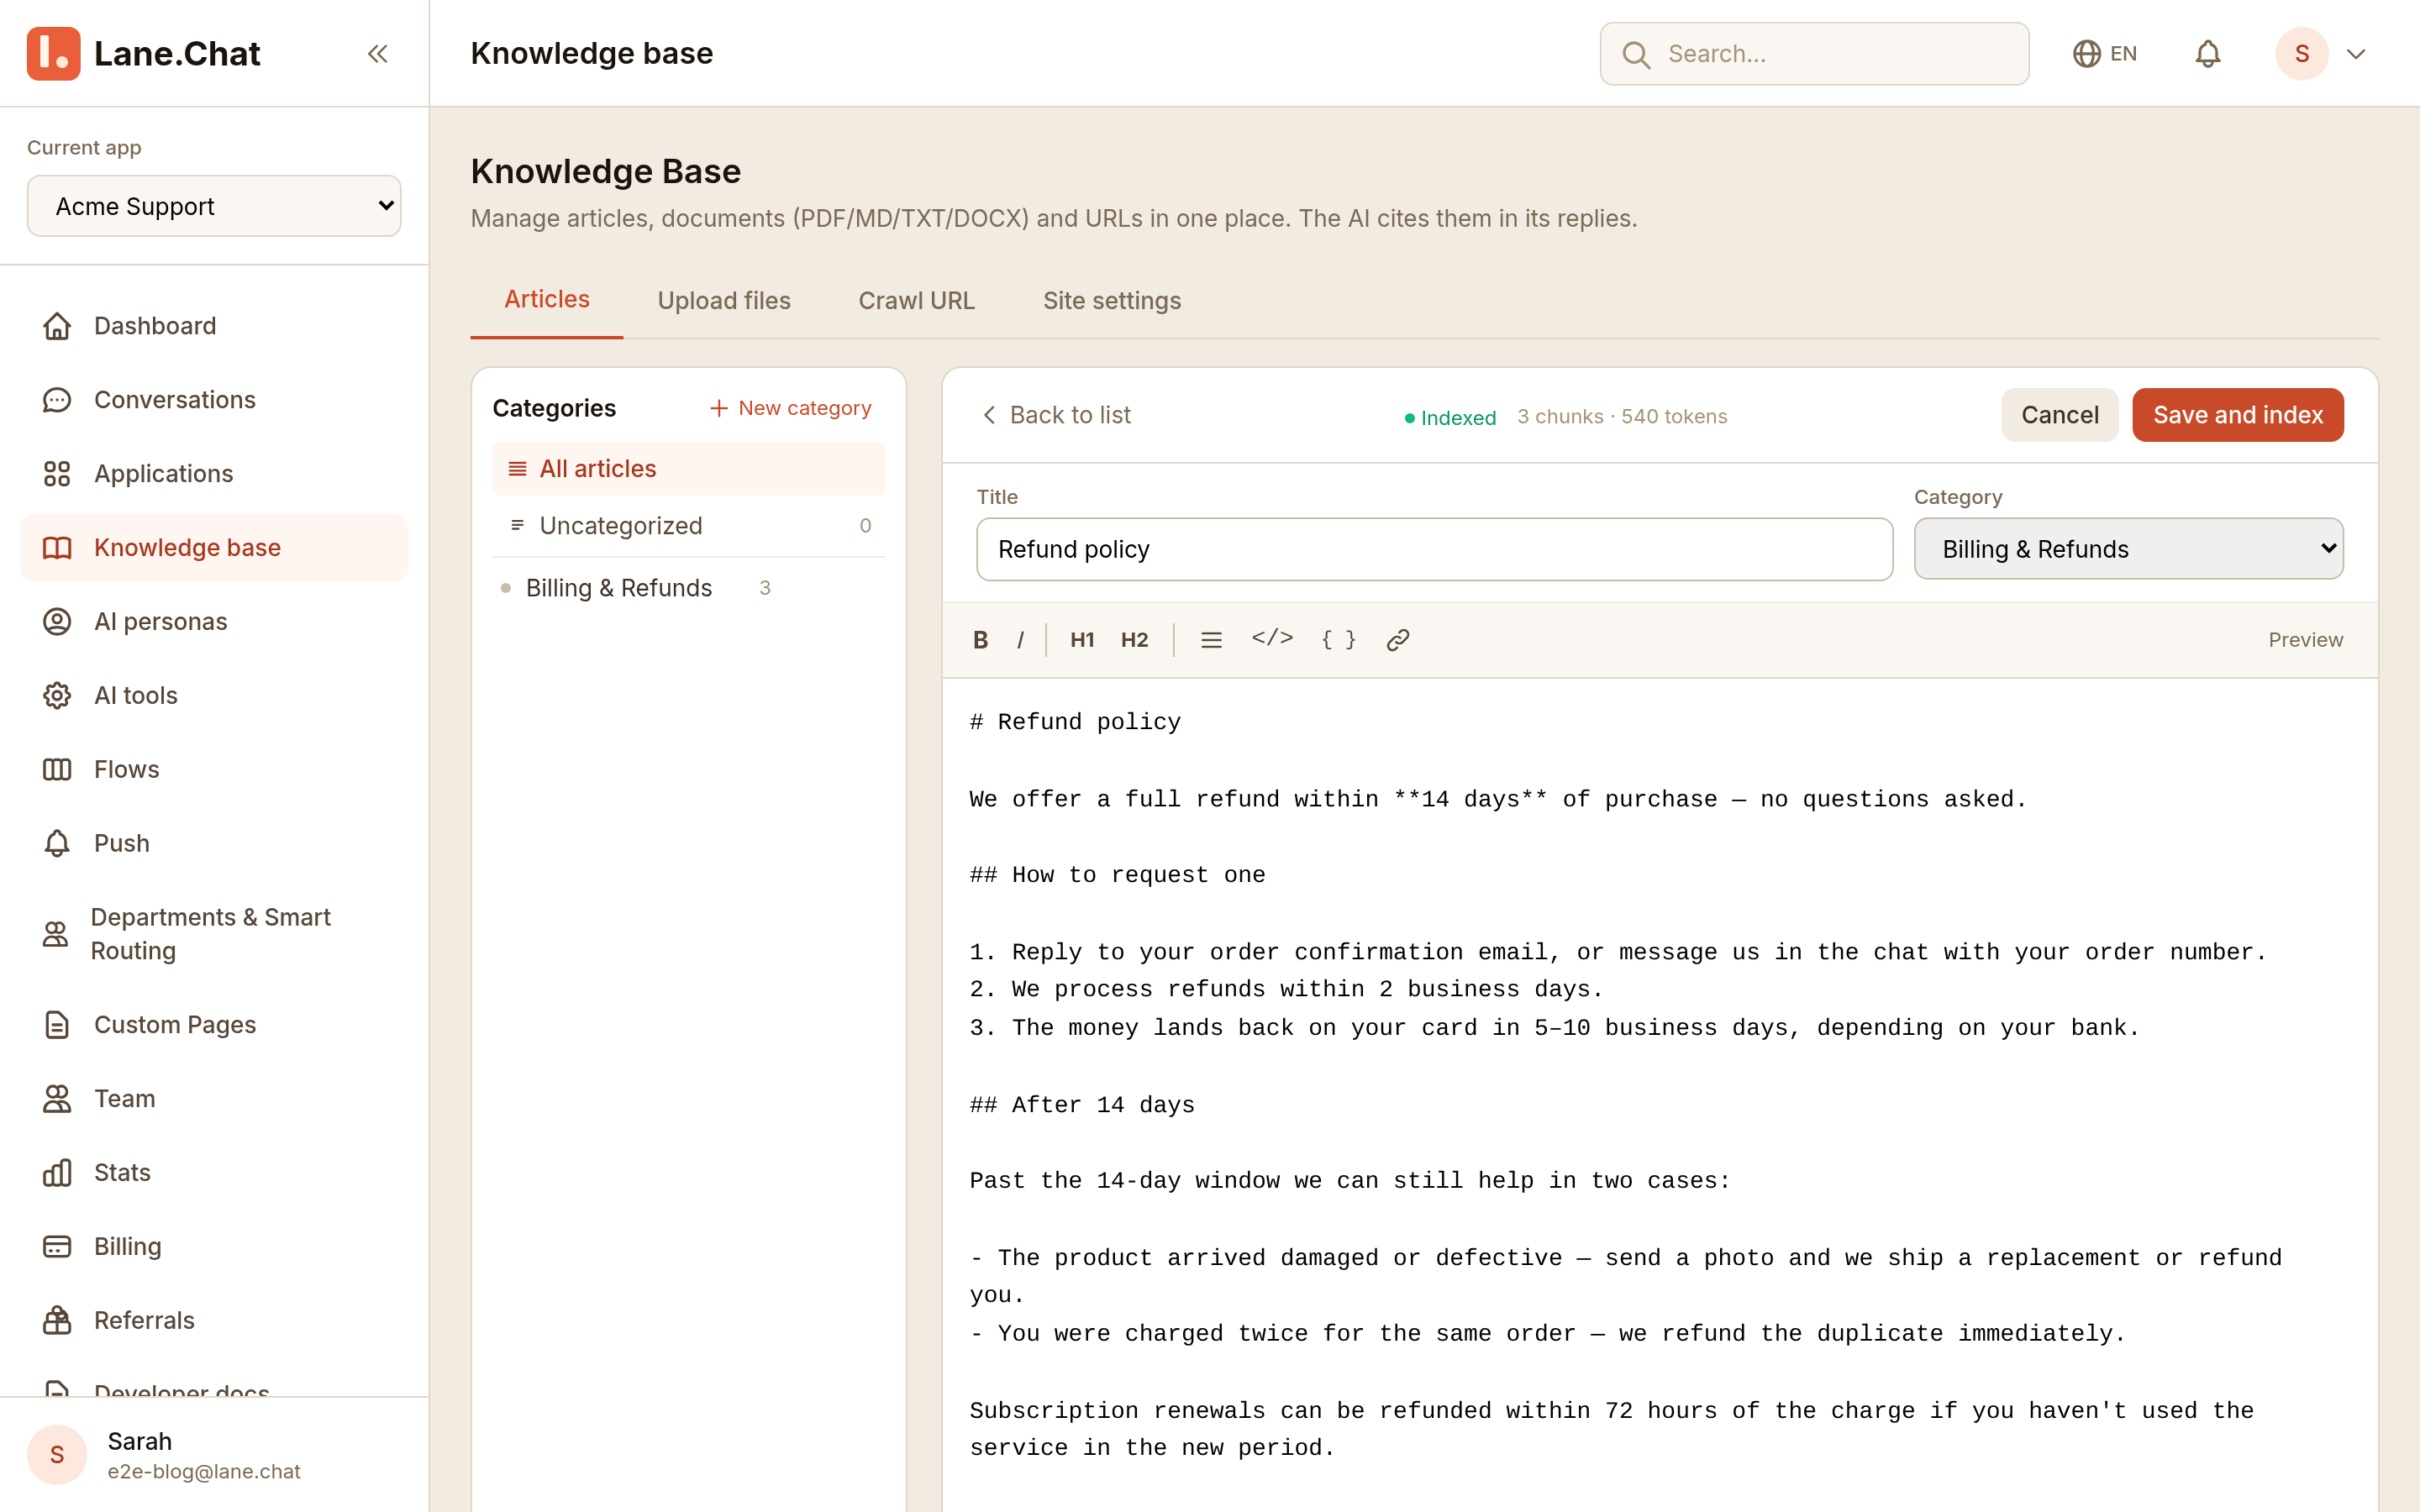Add a New category
The image size is (2420, 1512).
click(790, 408)
